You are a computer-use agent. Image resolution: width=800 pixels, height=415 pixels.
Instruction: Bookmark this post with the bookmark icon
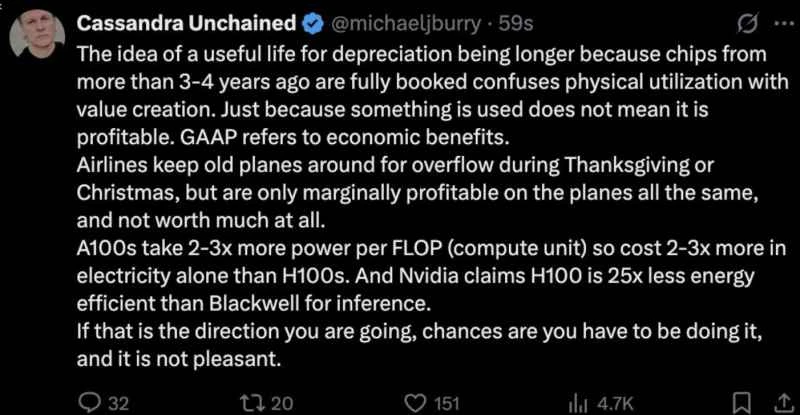click(x=741, y=403)
